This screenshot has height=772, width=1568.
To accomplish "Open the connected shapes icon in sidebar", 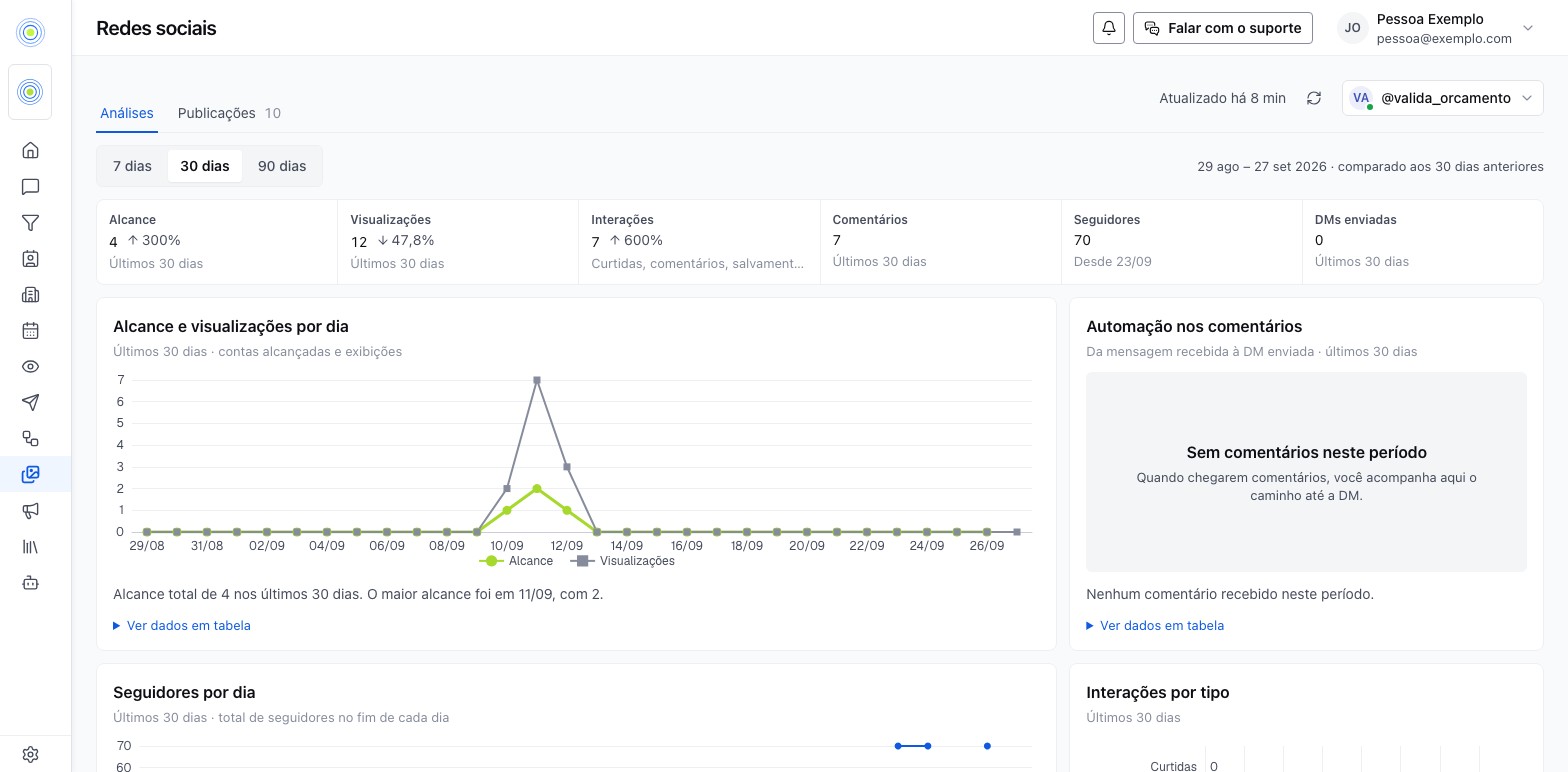I will tap(30, 438).
